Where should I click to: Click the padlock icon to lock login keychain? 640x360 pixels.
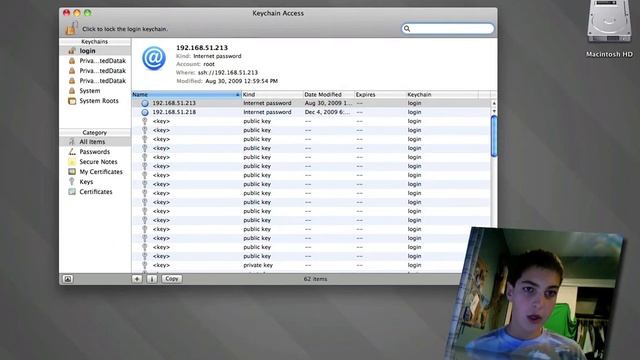pos(71,29)
